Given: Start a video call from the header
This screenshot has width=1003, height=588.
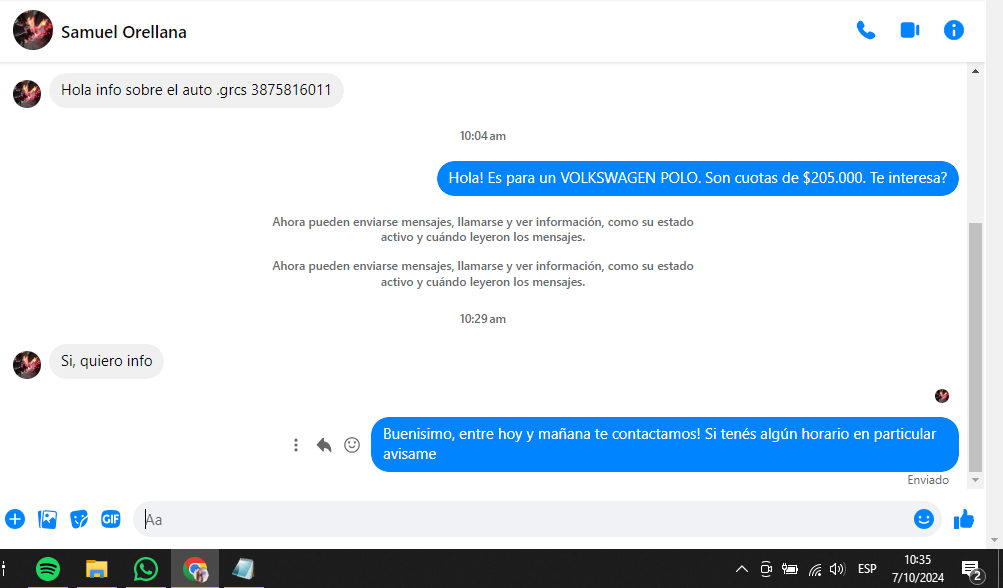Looking at the screenshot, I should click(909, 30).
